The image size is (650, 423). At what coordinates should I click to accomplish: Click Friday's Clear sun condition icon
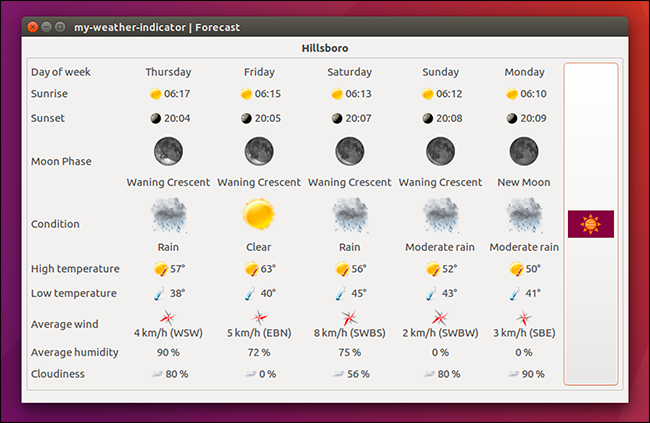(x=259, y=214)
